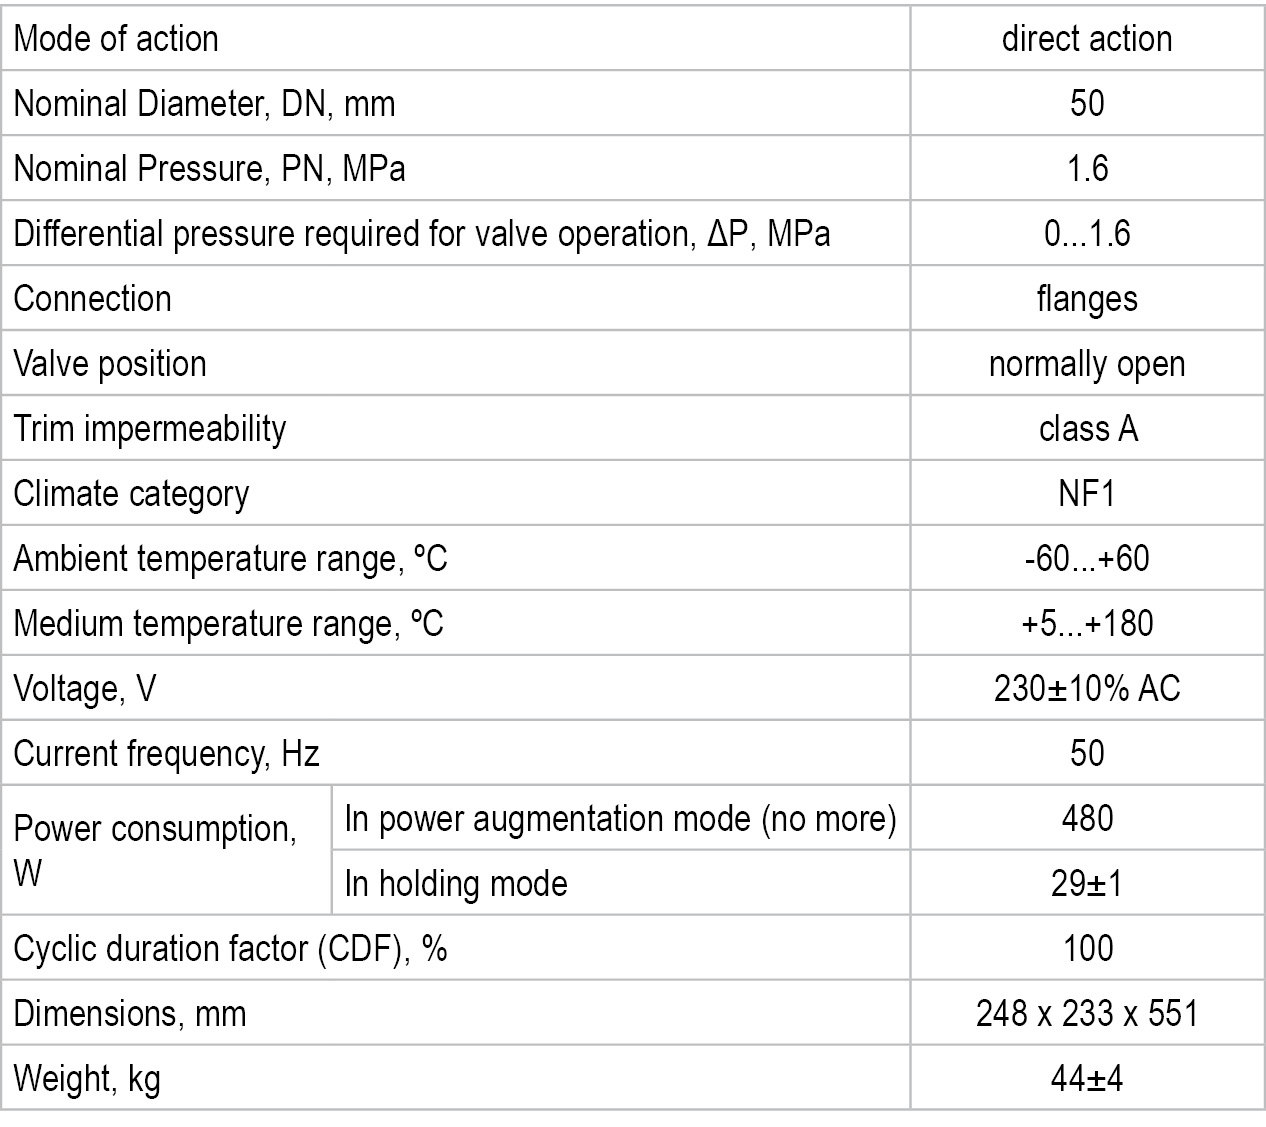Viewport: 1266px width, 1127px height.
Task: Select the 'direct action' value cell
Action: tap(1087, 39)
